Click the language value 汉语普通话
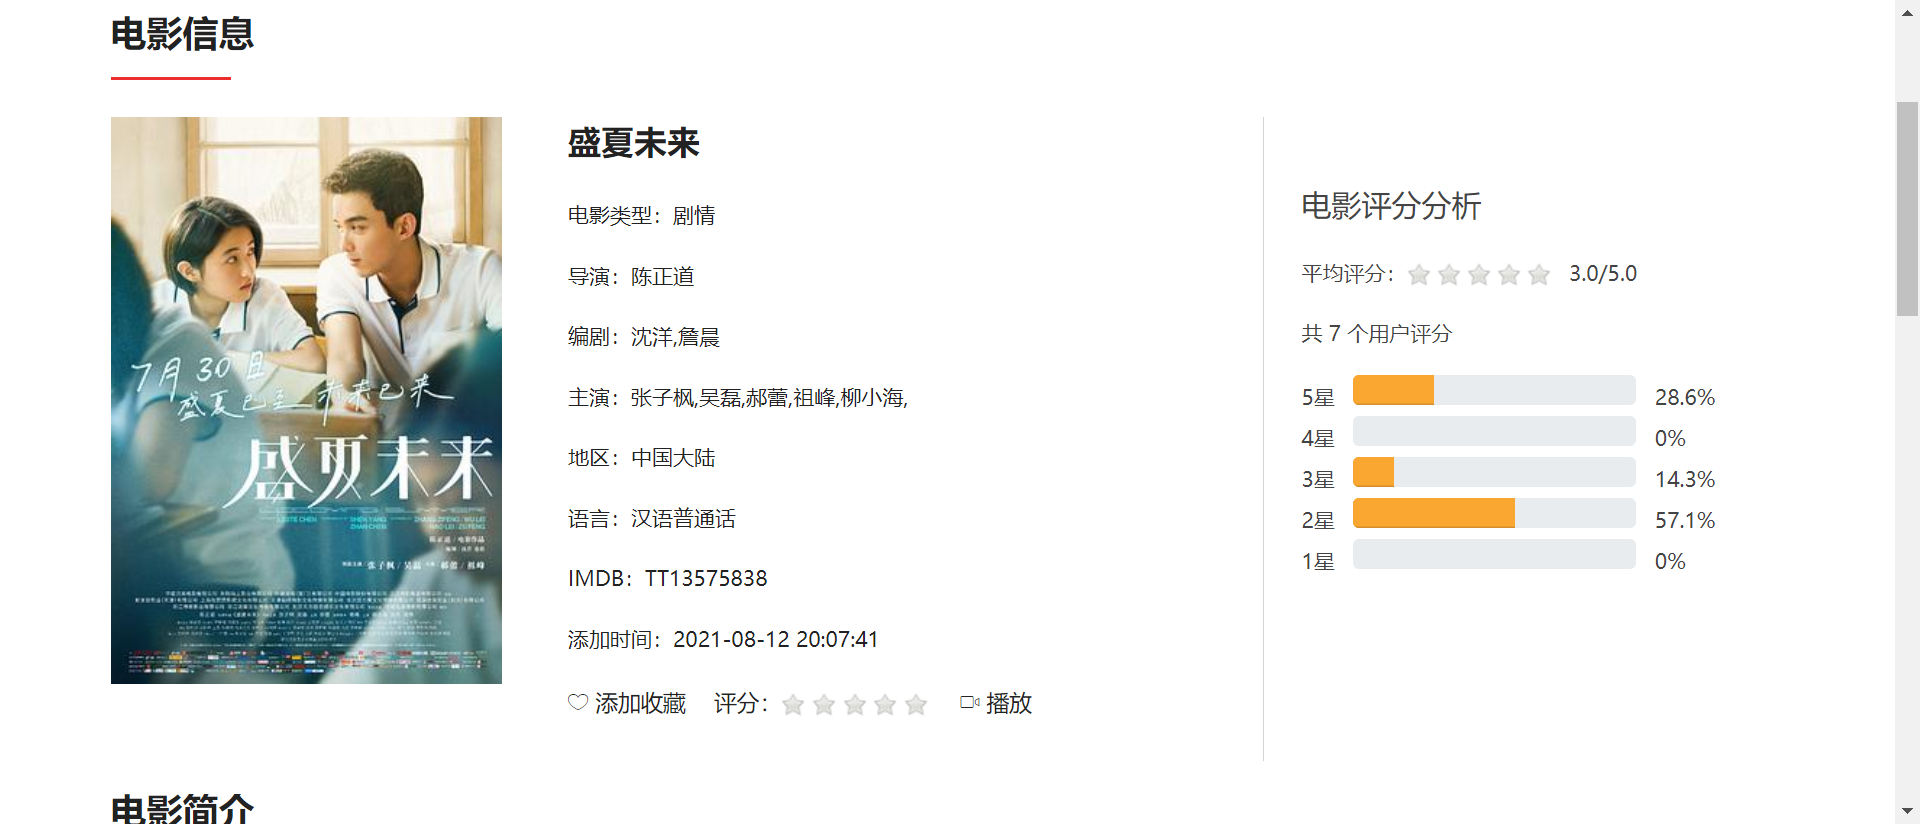 pos(683,519)
